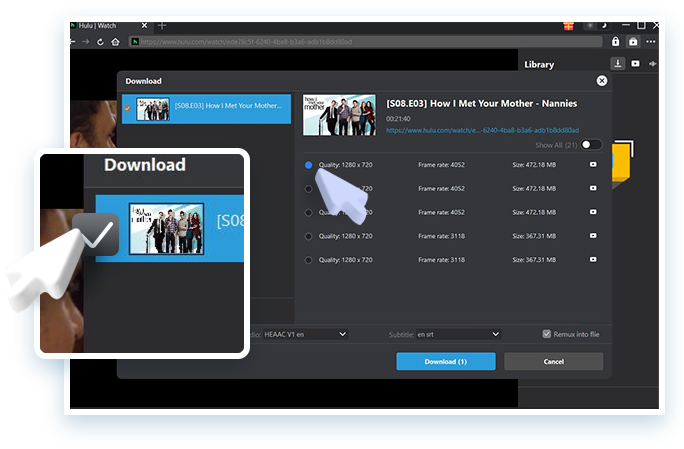The width and height of the screenshot is (684, 449).
Task: Switch to light theme sun icon
Action: (x=590, y=26)
